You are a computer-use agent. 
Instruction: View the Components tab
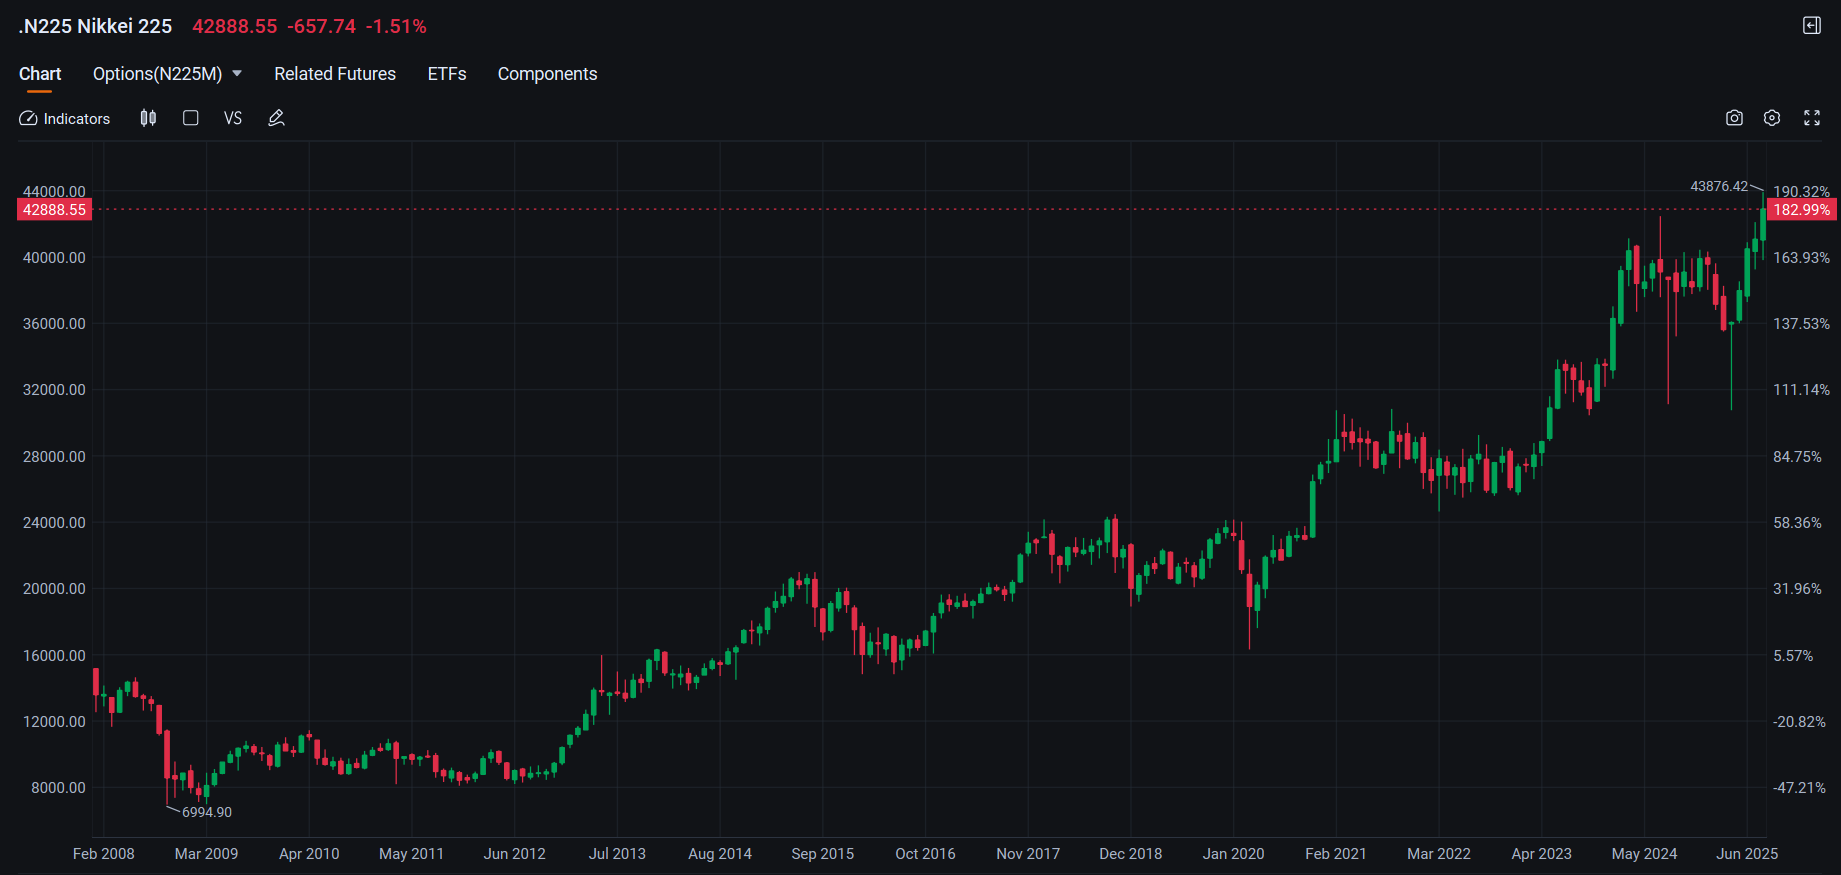tap(547, 74)
